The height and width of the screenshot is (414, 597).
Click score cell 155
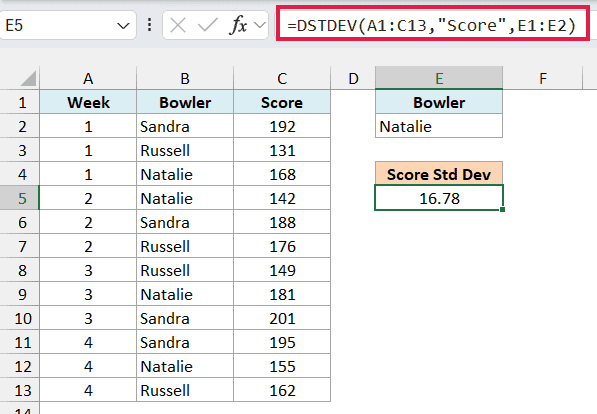282,366
